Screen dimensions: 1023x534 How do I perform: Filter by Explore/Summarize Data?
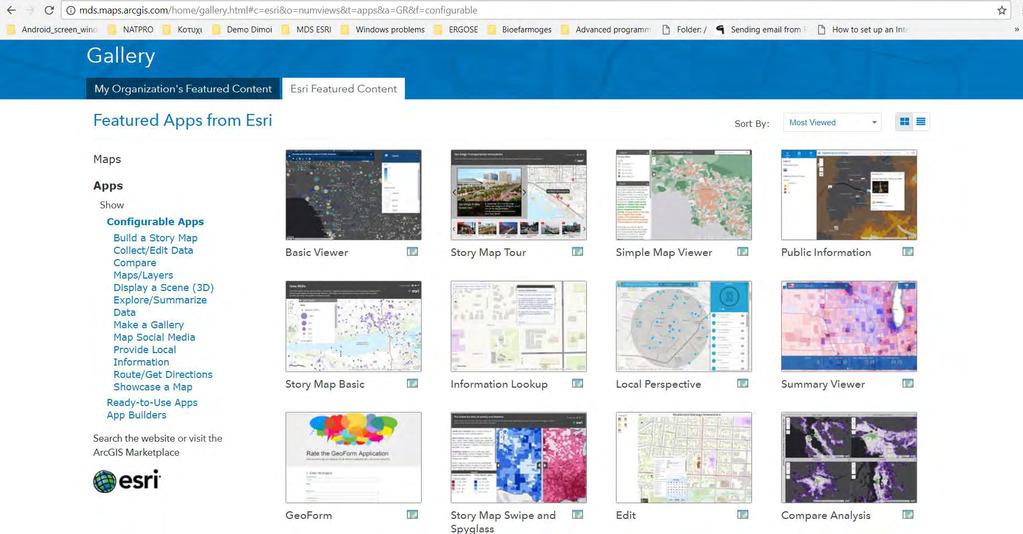(x=160, y=306)
